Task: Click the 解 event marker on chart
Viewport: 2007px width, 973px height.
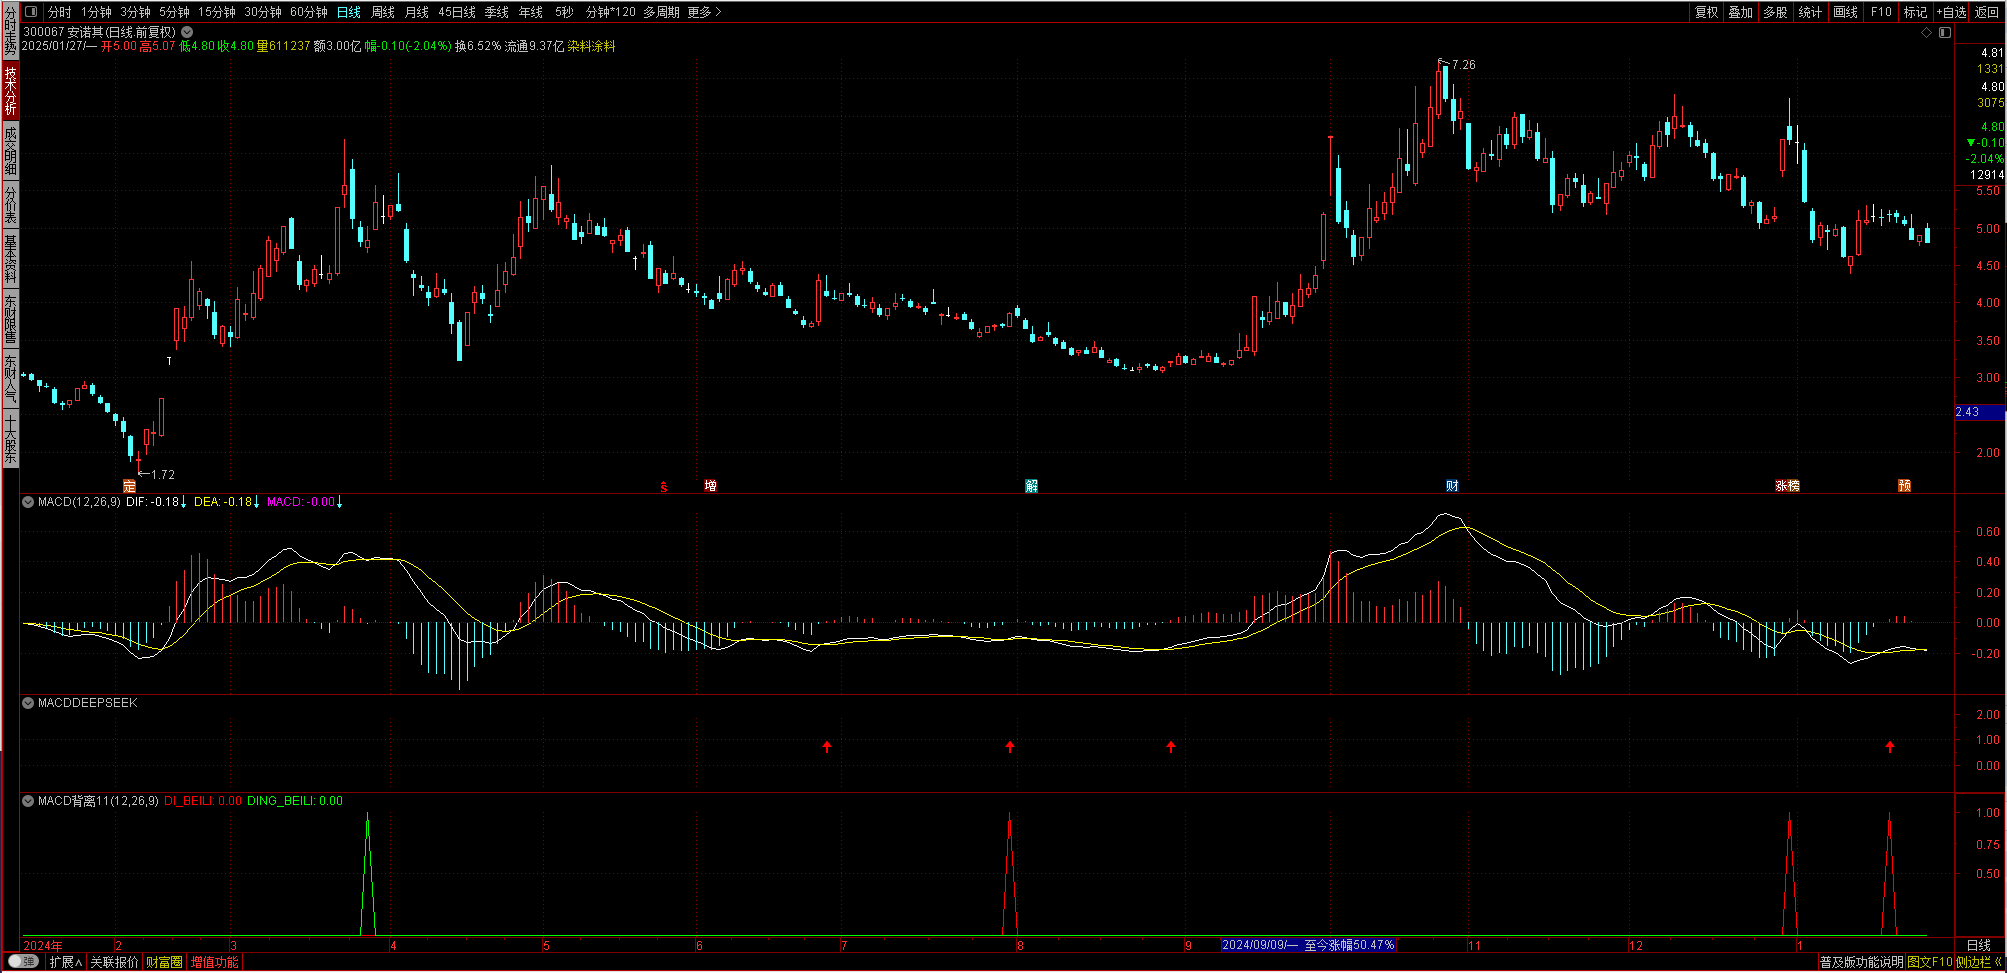Action: point(1032,486)
